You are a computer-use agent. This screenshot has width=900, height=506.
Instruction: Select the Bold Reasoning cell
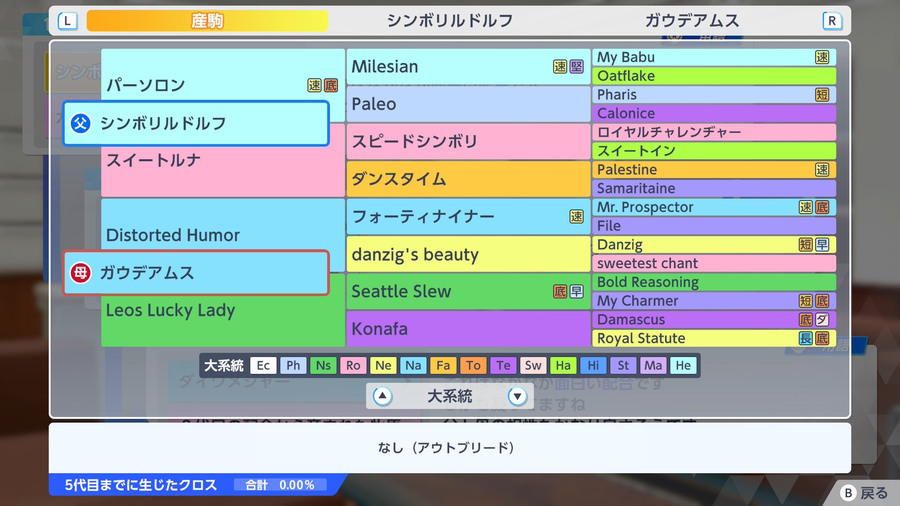pos(714,282)
